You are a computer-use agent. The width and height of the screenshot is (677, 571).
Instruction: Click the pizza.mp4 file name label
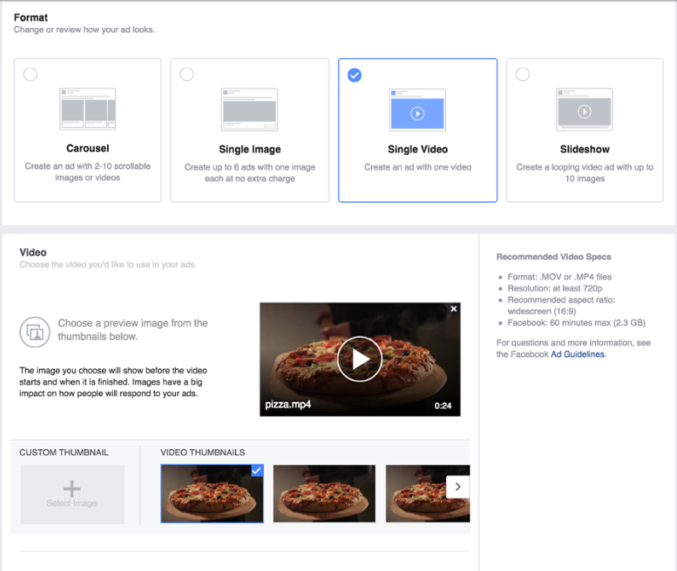coord(288,404)
